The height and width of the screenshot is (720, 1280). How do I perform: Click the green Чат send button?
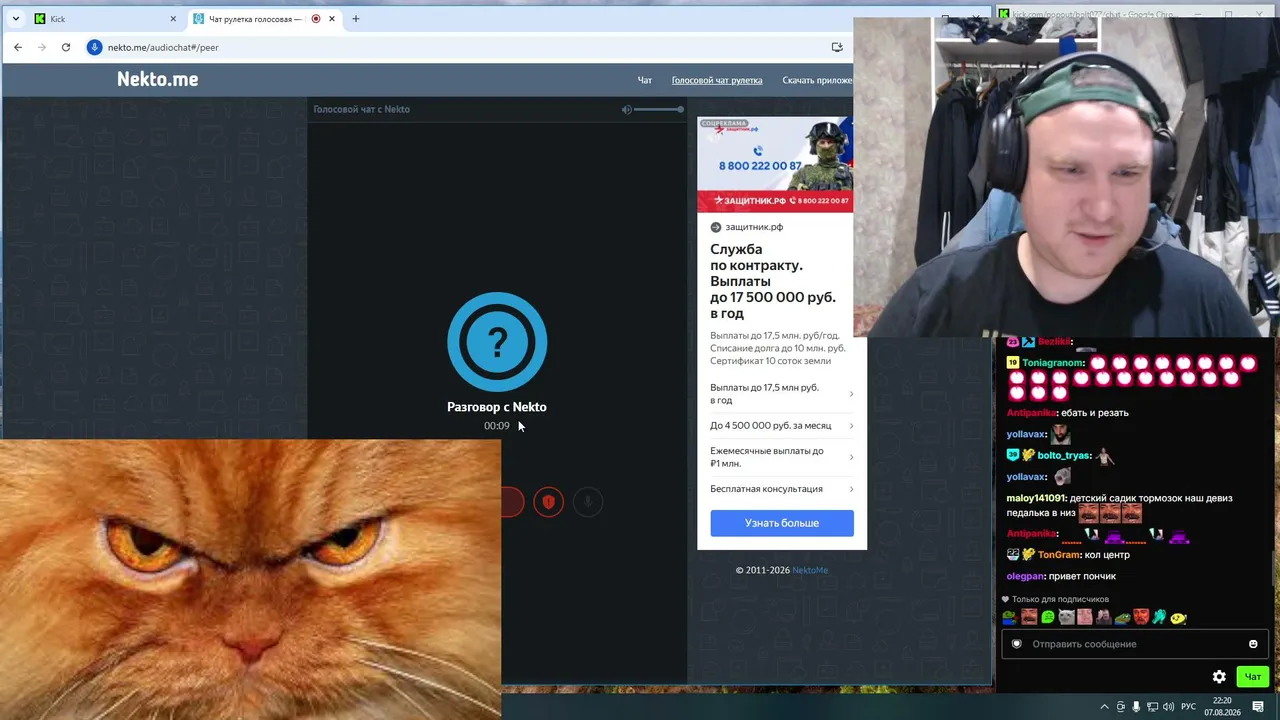pos(1253,677)
